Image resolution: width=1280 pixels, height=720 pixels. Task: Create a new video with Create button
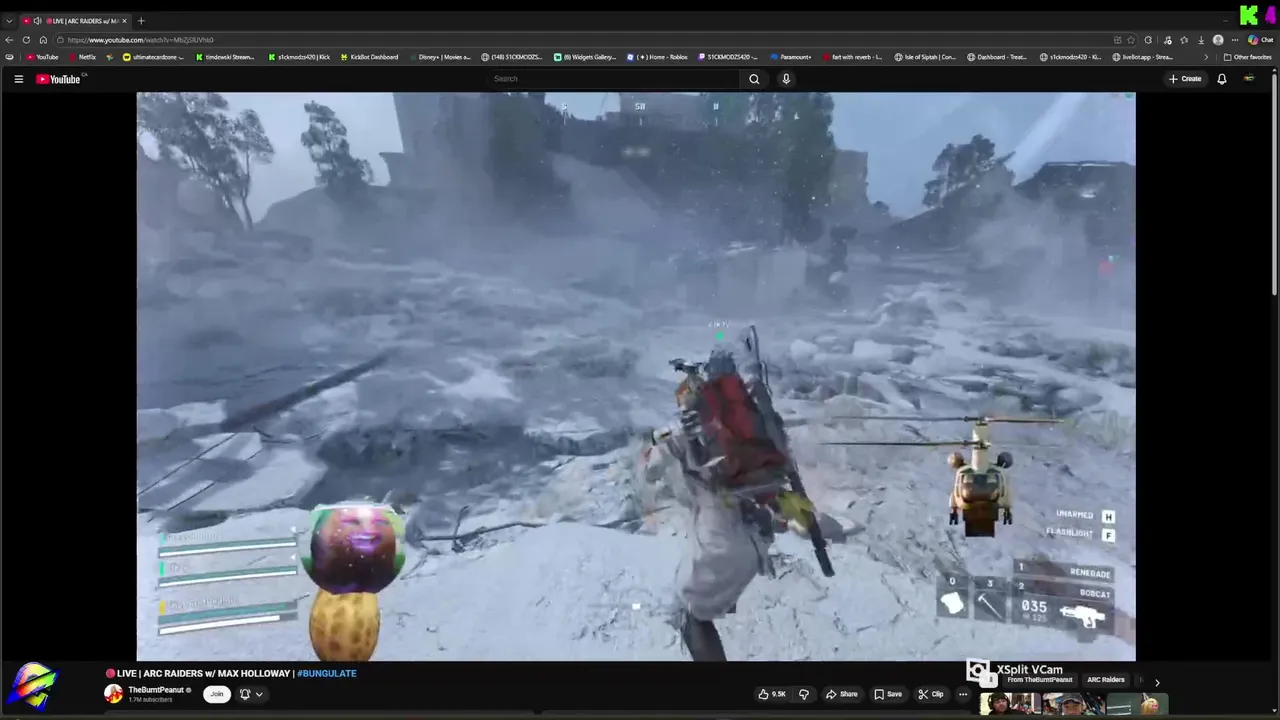[1185, 79]
